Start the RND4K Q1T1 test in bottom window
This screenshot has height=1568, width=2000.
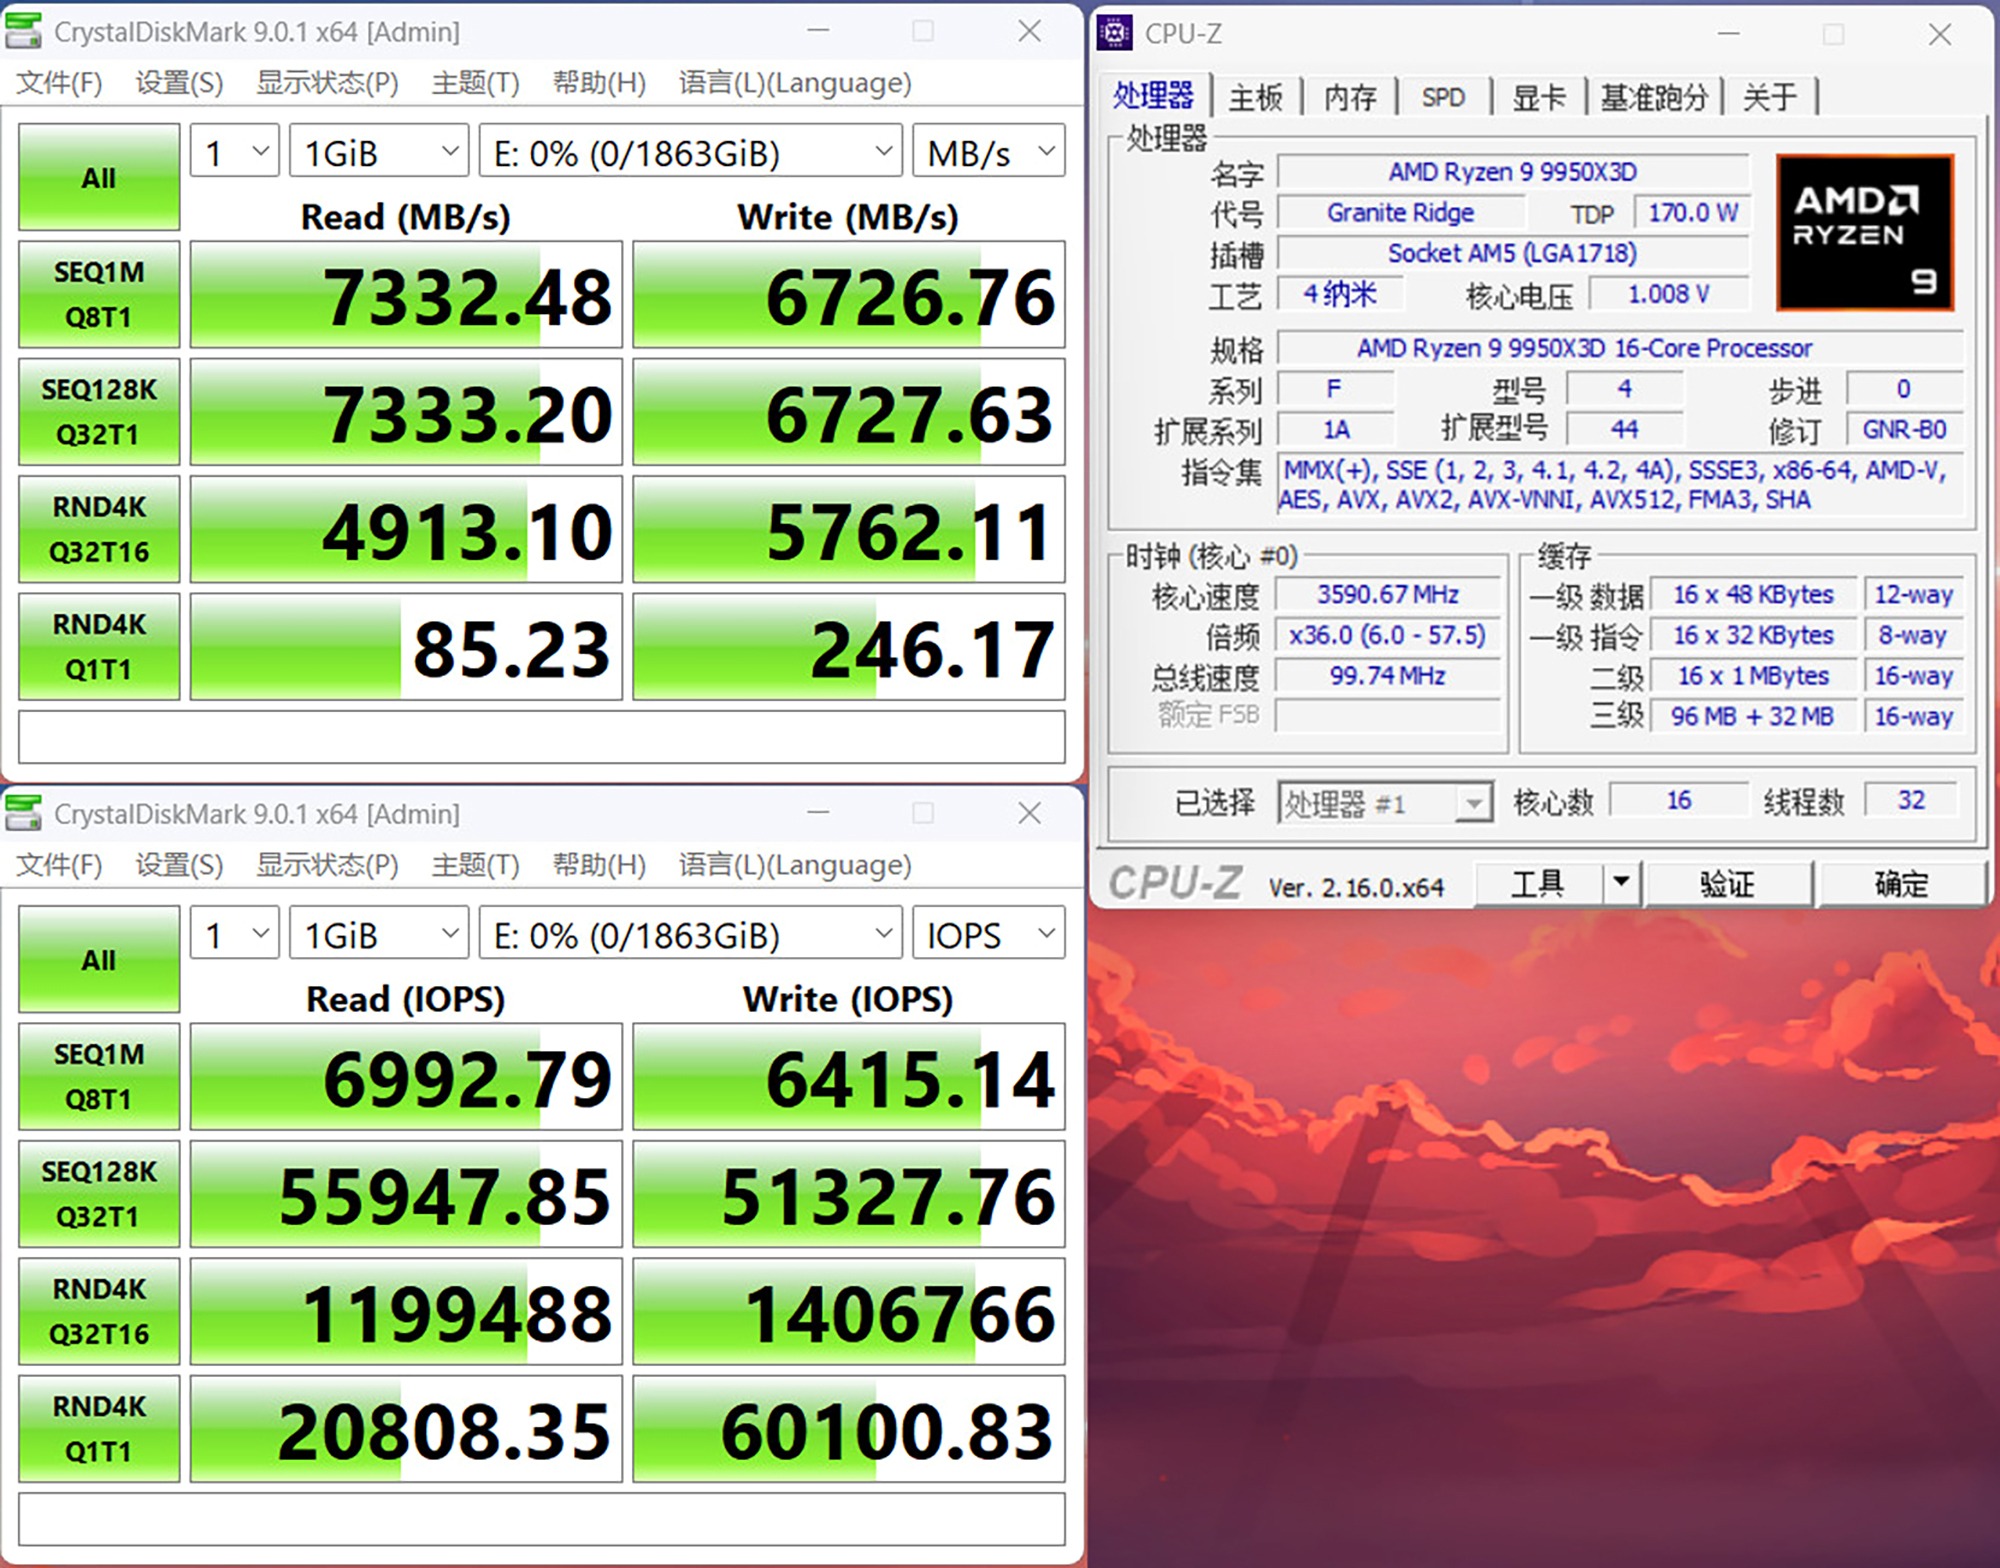tap(99, 1428)
